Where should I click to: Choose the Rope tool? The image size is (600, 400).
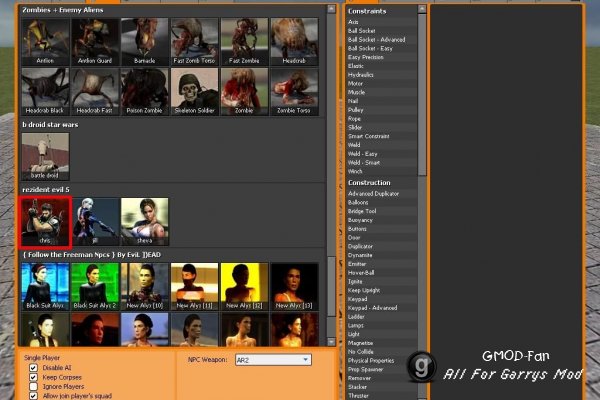point(382,119)
